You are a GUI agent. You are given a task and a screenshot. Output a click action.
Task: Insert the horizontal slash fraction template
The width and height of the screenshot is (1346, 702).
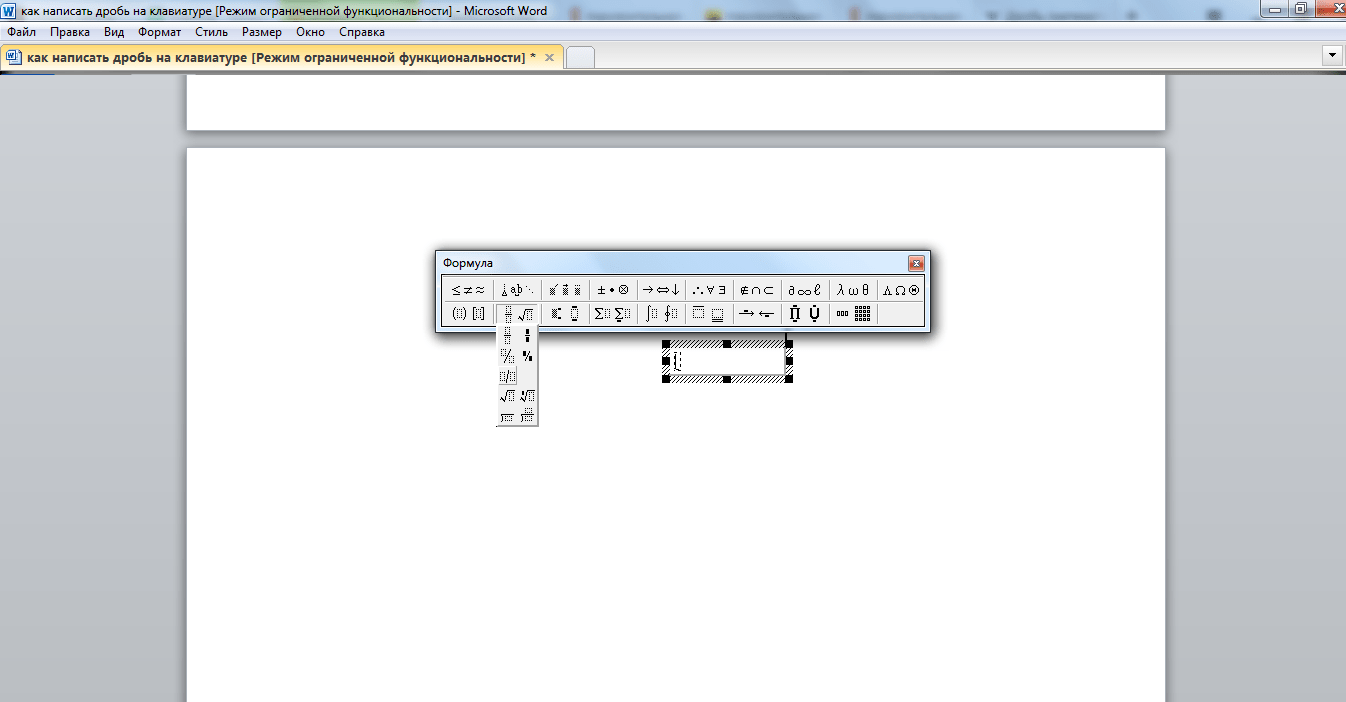(507, 376)
